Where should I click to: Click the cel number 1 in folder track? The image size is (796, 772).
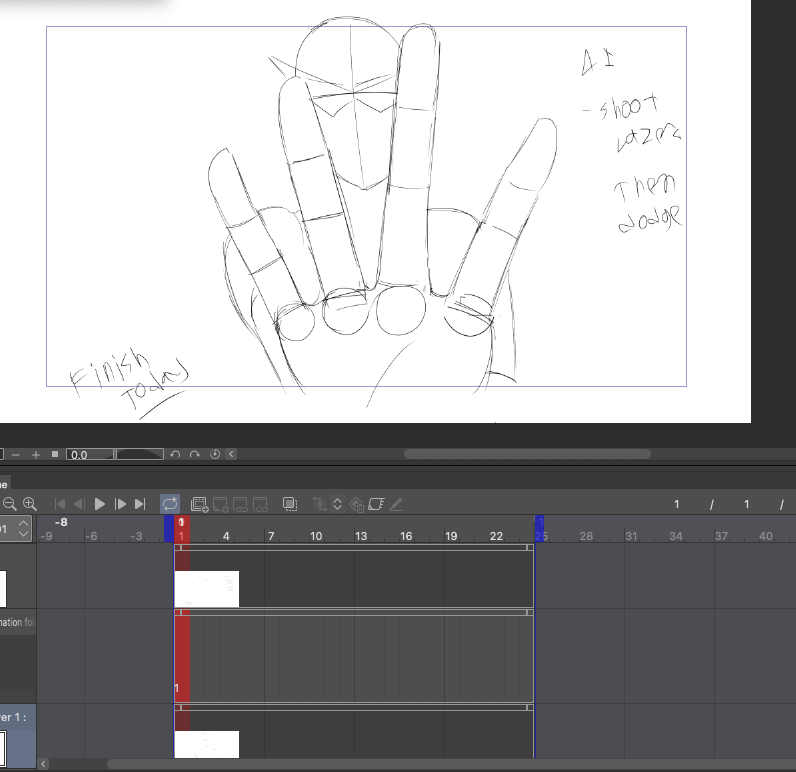(x=177, y=688)
